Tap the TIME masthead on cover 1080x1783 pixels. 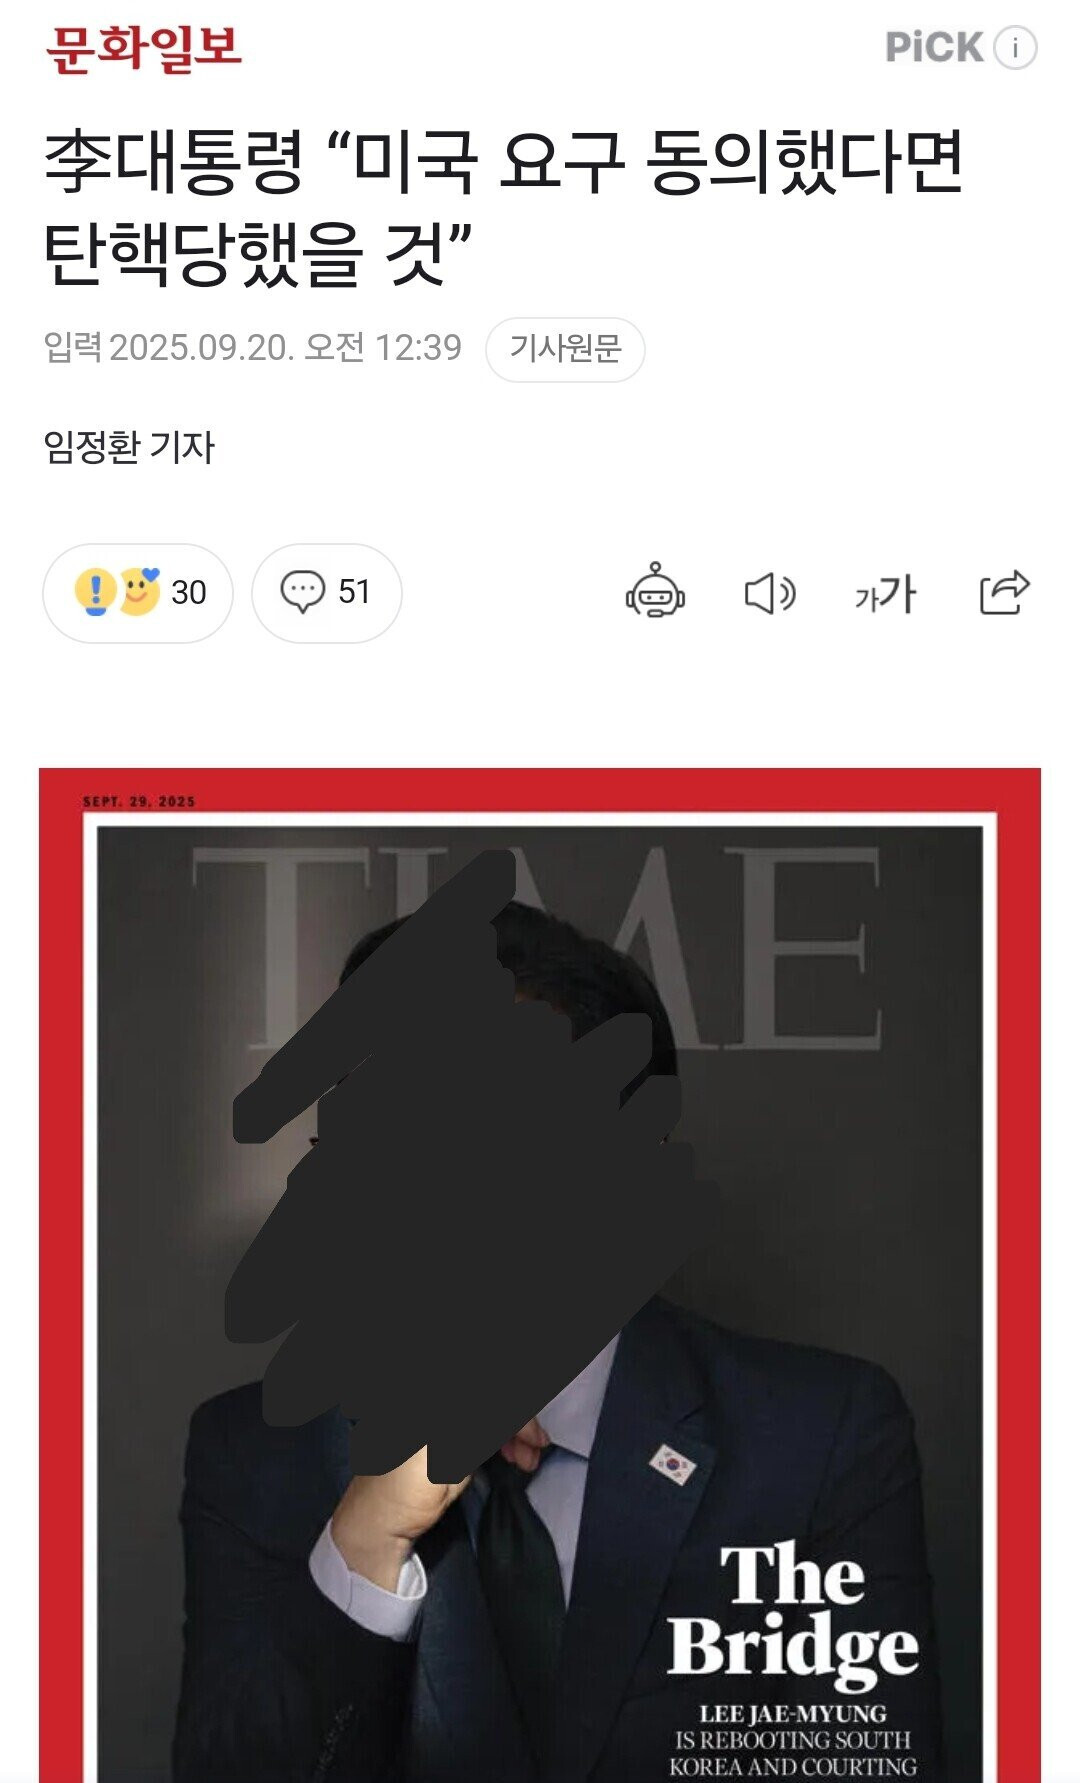click(537, 946)
